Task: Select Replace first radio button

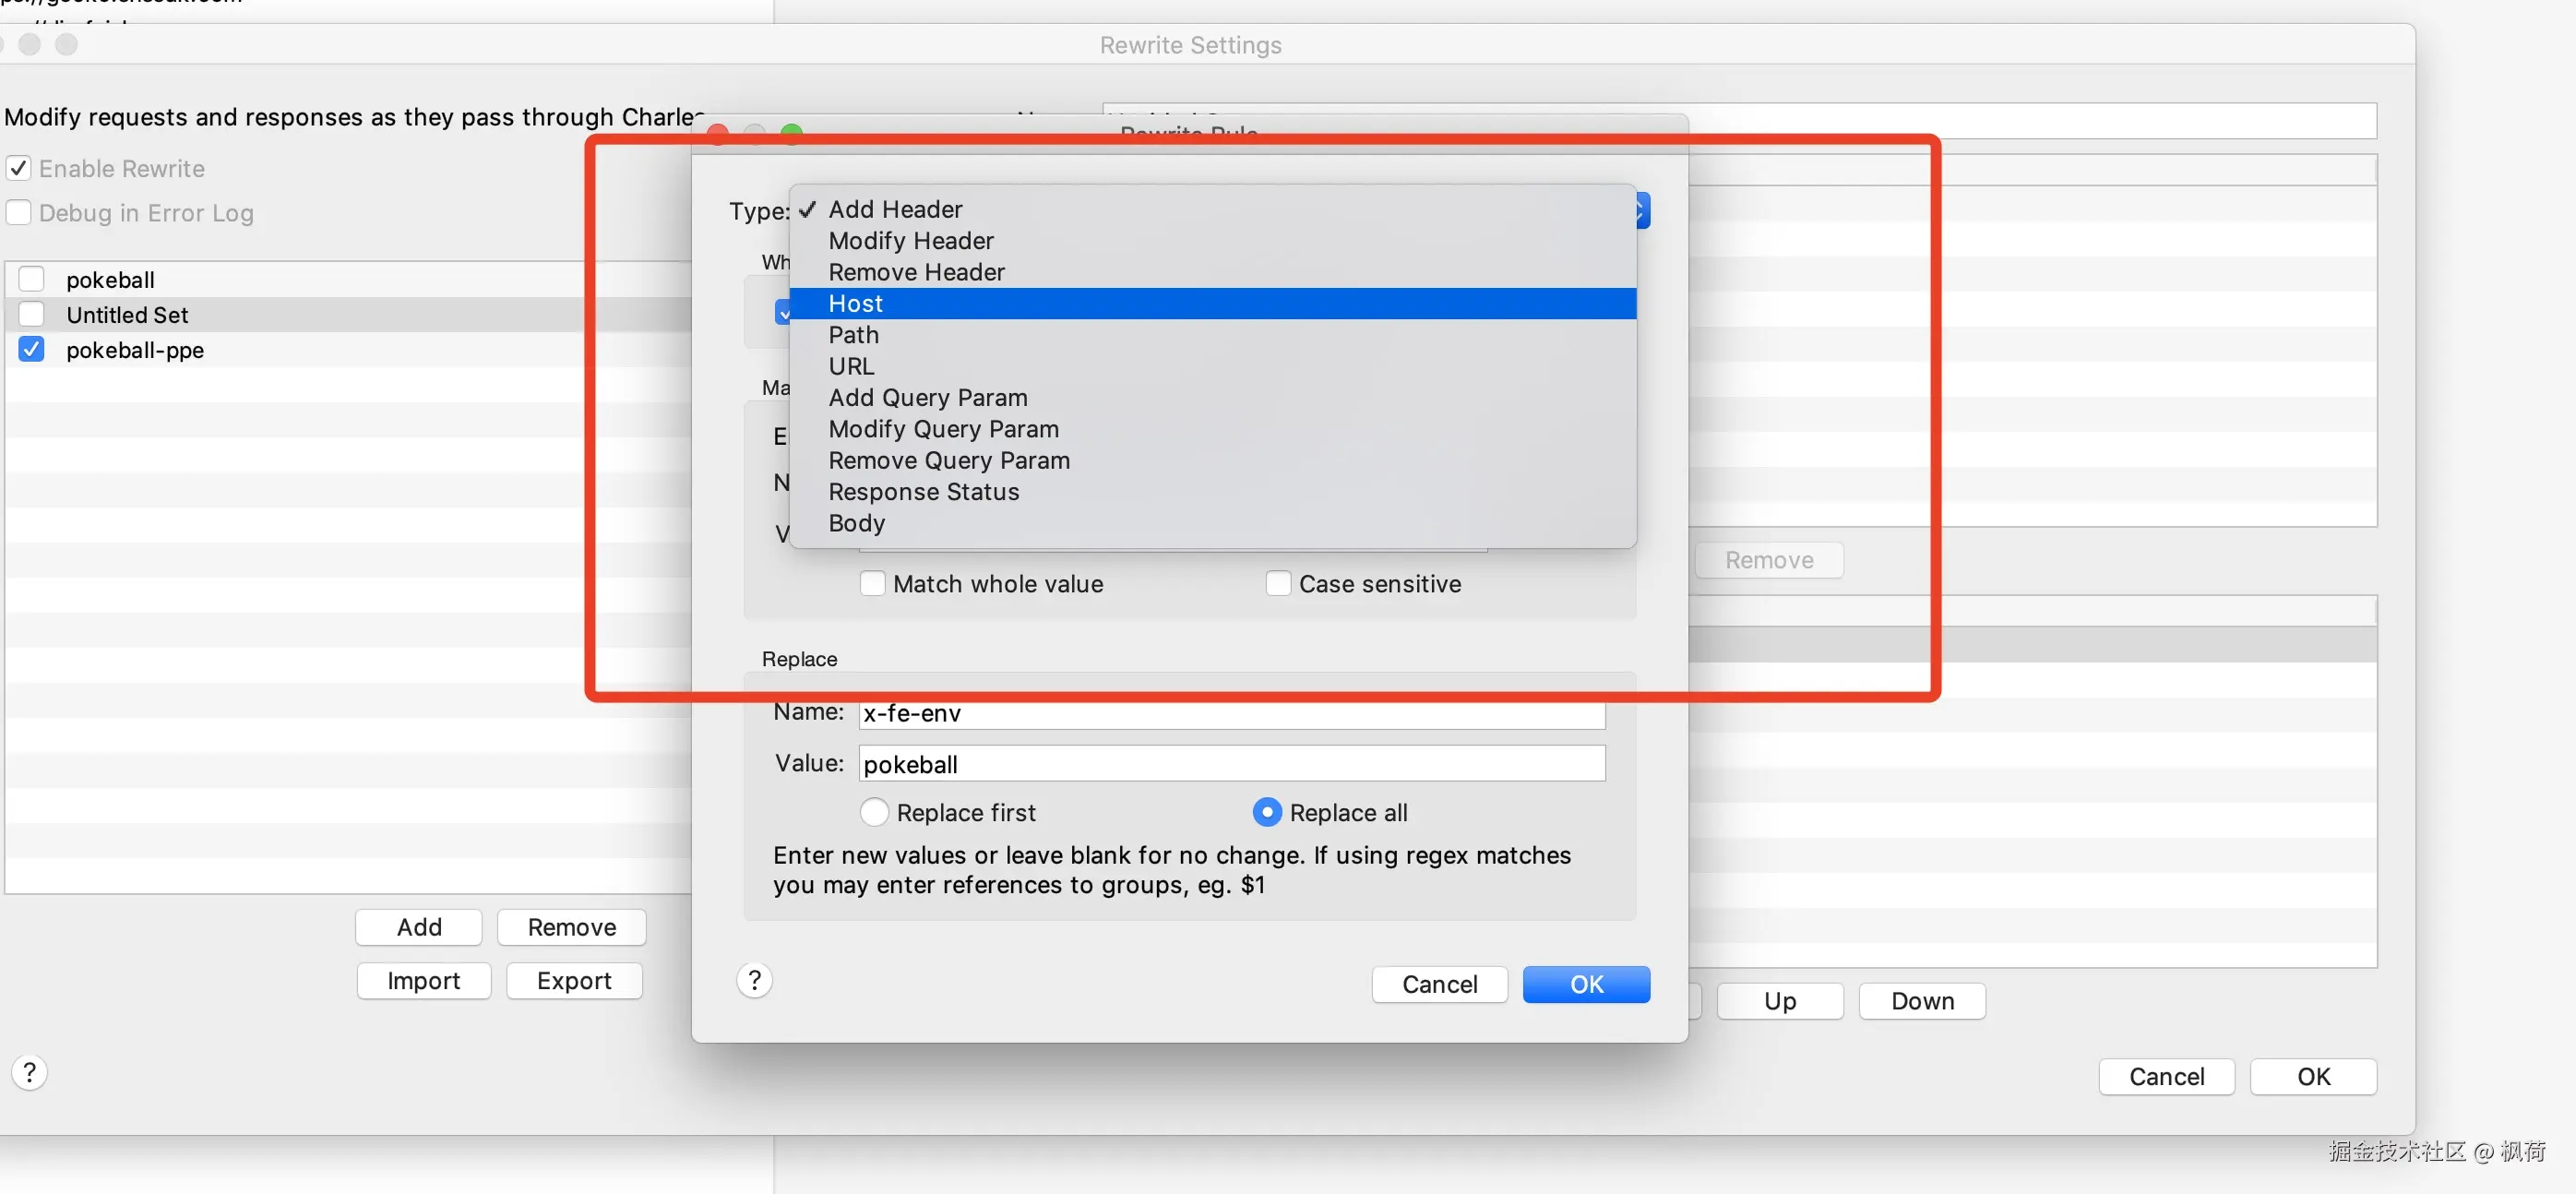Action: click(874, 813)
